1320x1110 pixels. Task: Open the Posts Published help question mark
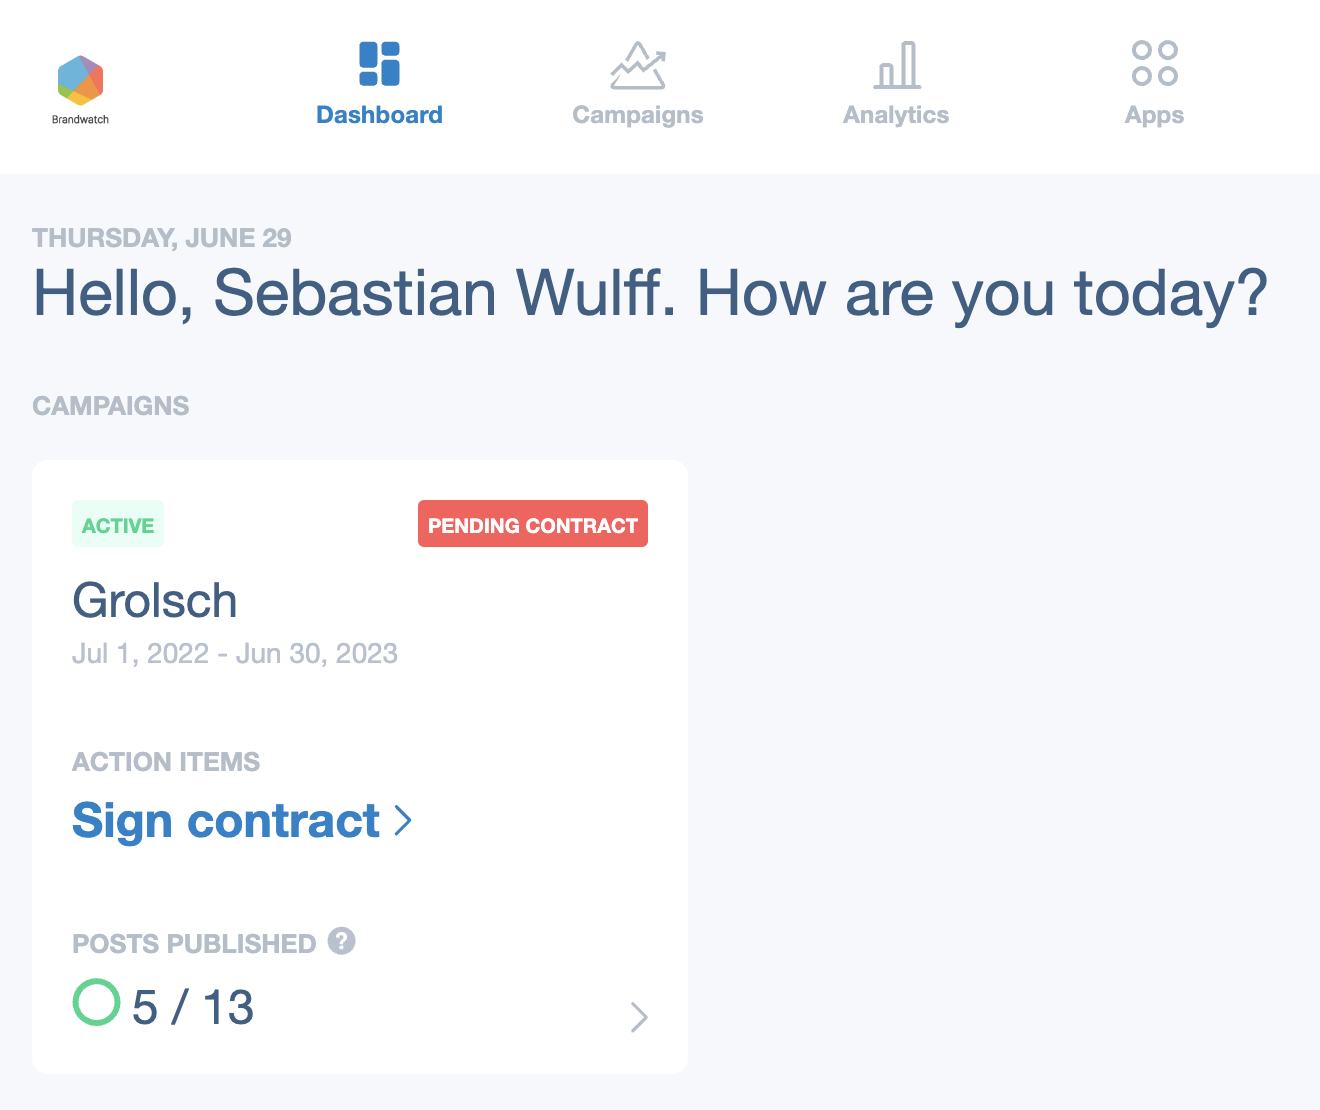[x=342, y=941]
